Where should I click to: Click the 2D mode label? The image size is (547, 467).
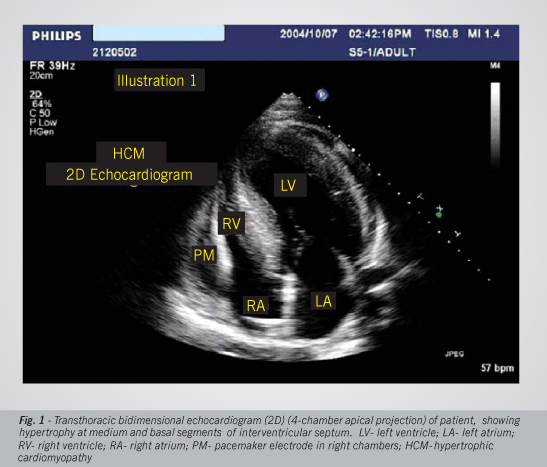point(36,95)
